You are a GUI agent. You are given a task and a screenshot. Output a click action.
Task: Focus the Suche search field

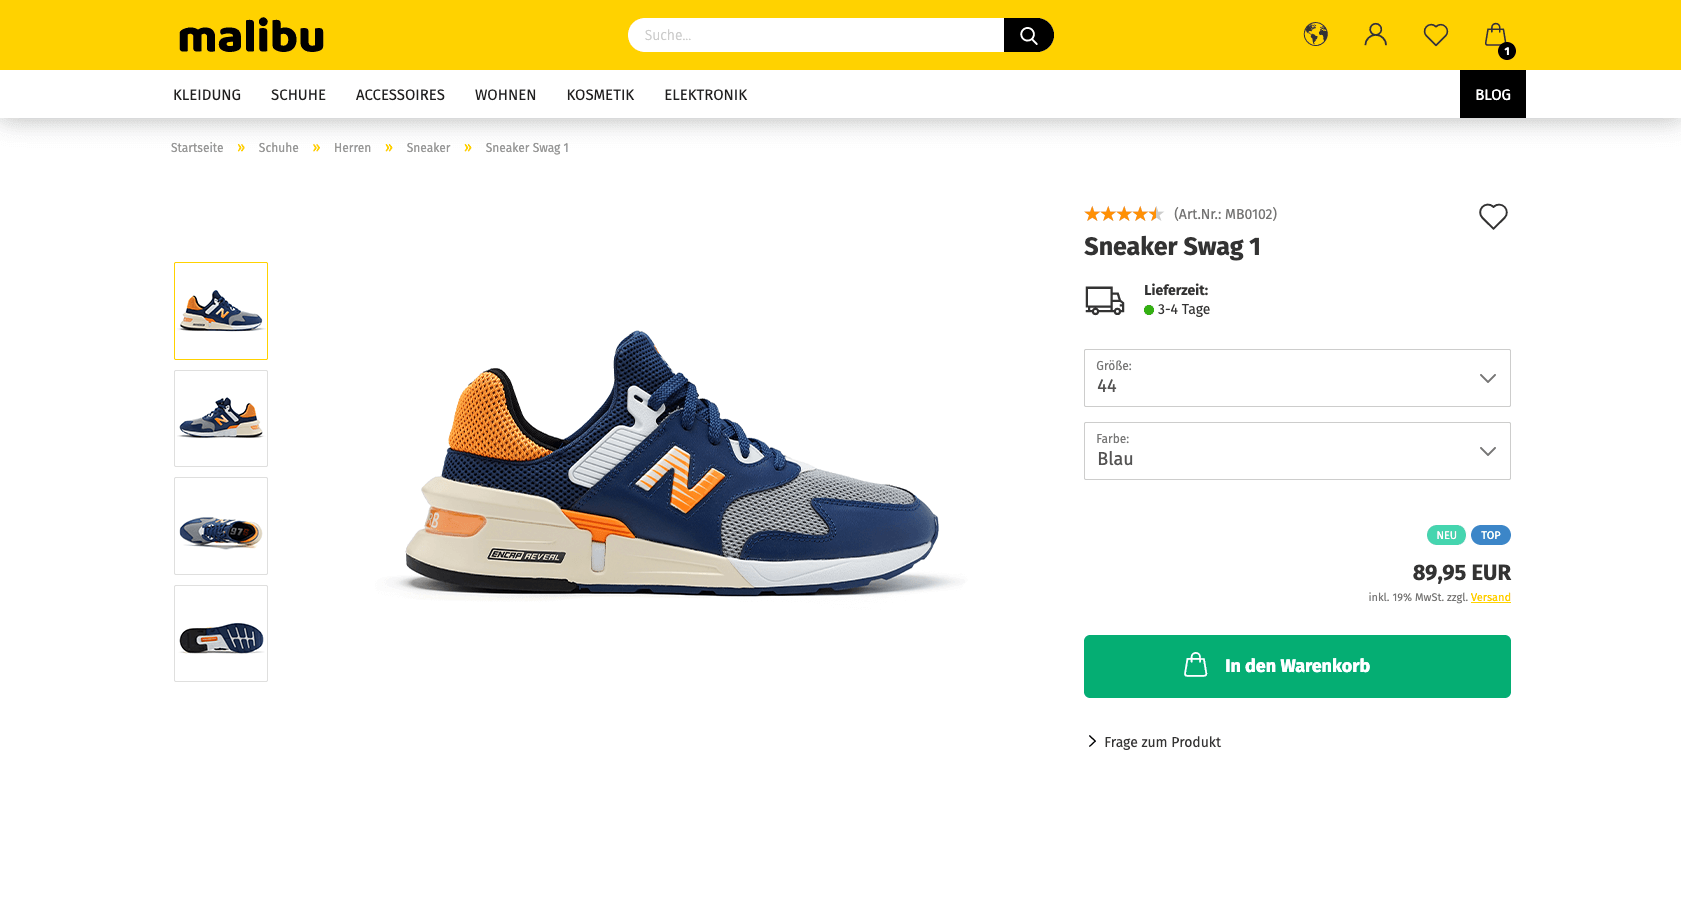(x=815, y=35)
